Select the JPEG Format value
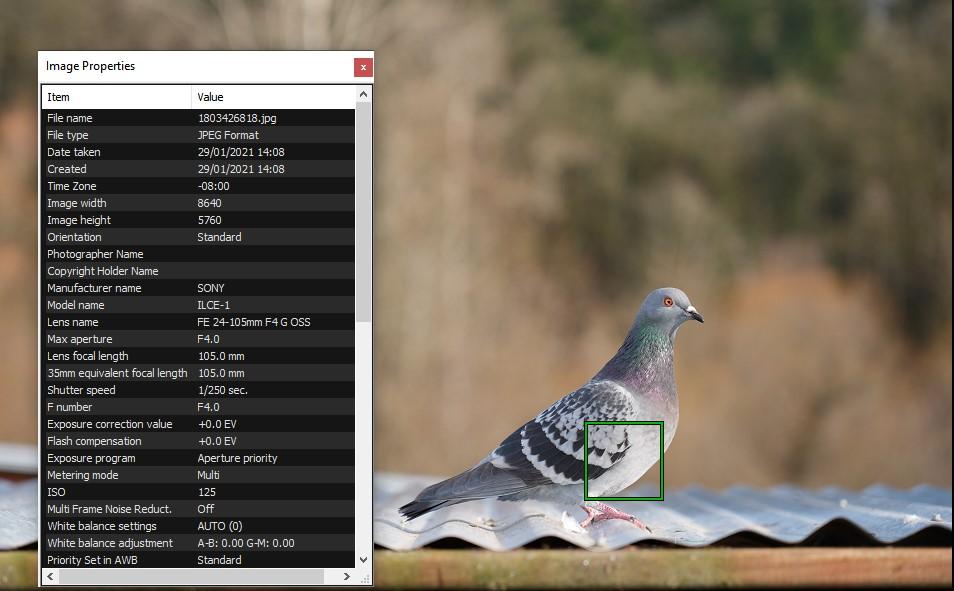 [228, 135]
